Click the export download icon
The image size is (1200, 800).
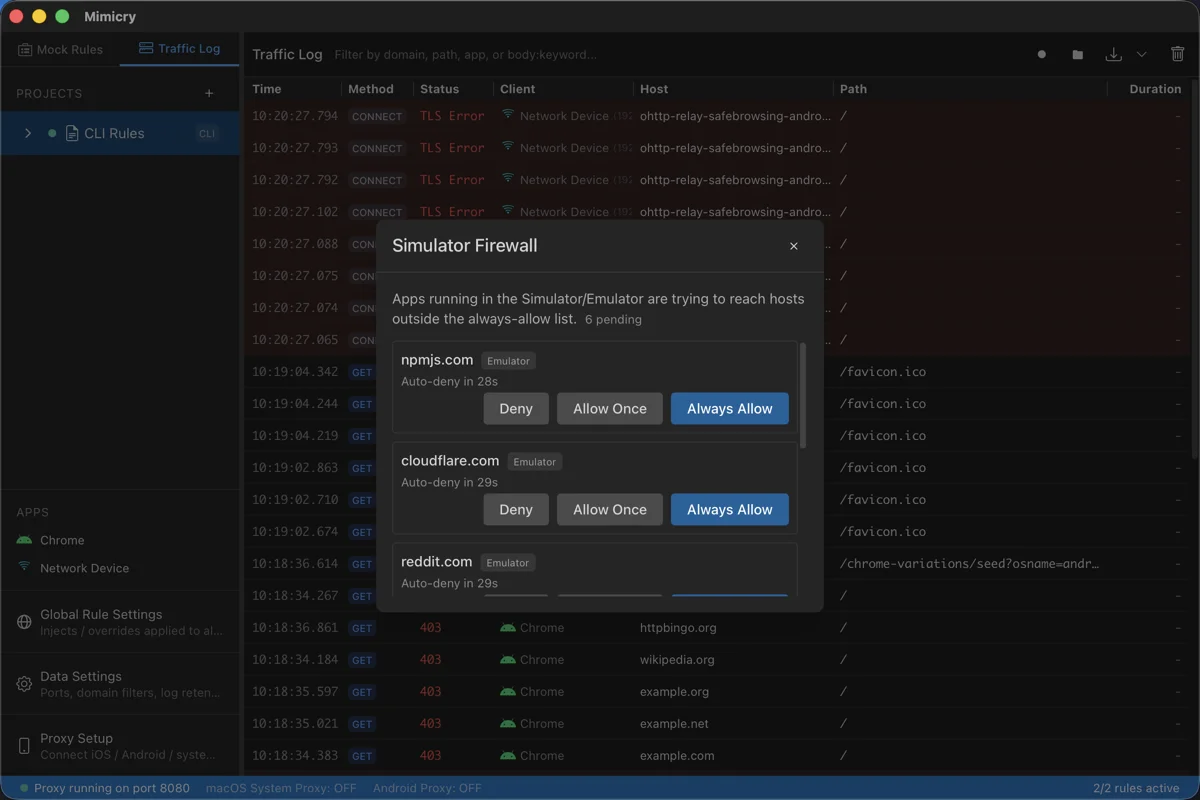click(1113, 55)
